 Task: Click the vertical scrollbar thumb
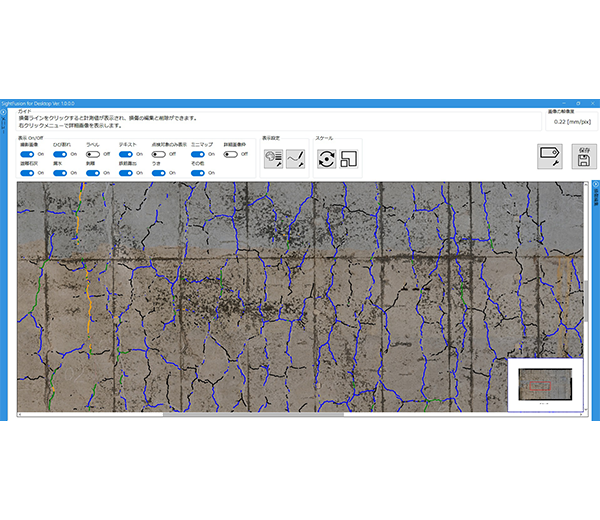coord(586,301)
